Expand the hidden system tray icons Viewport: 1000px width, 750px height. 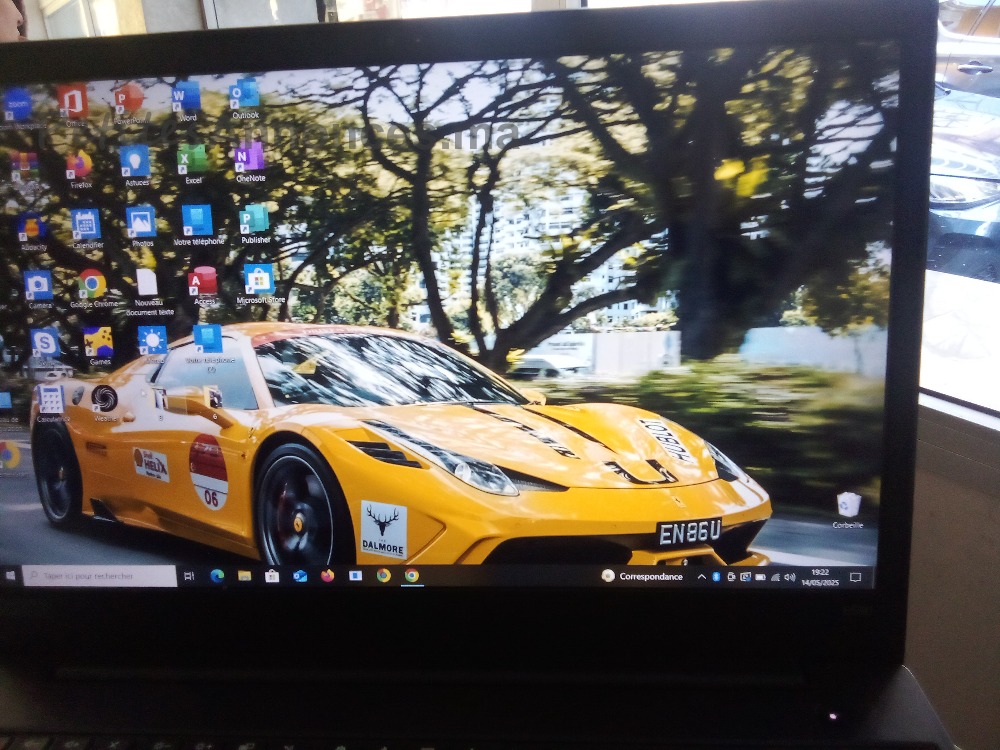(x=702, y=577)
